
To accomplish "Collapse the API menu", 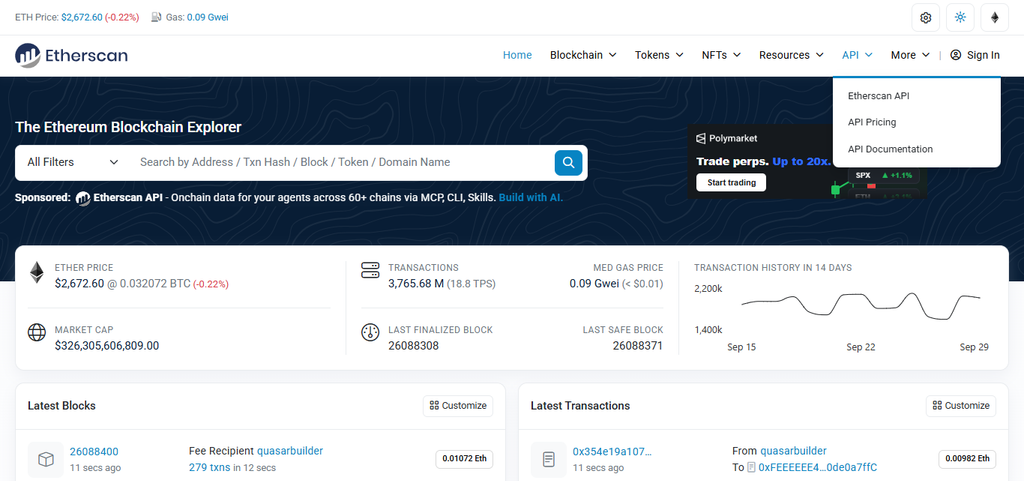I will pos(857,55).
